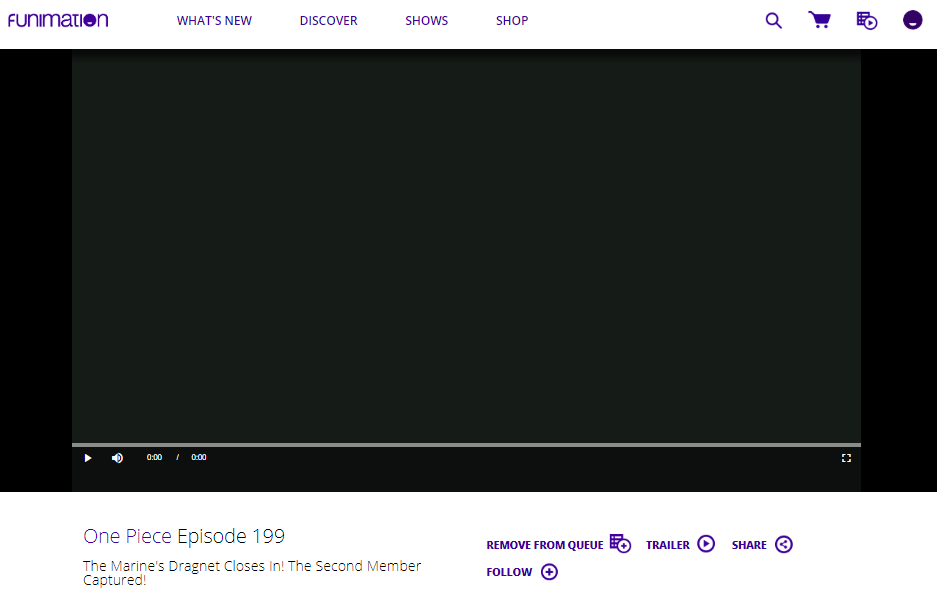Enter fullscreen mode
This screenshot has height=594, width=937.
tap(846, 458)
